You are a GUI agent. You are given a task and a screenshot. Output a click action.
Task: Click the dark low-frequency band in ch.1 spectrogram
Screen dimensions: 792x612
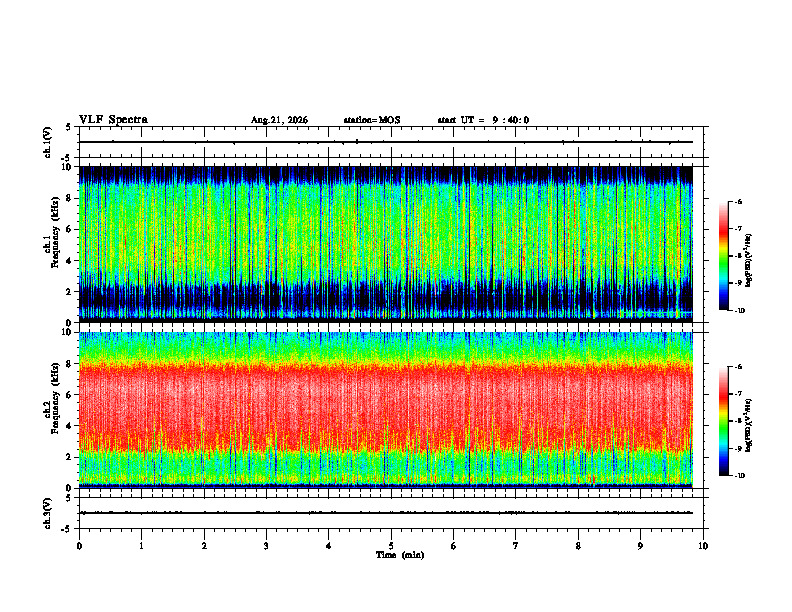point(386,298)
